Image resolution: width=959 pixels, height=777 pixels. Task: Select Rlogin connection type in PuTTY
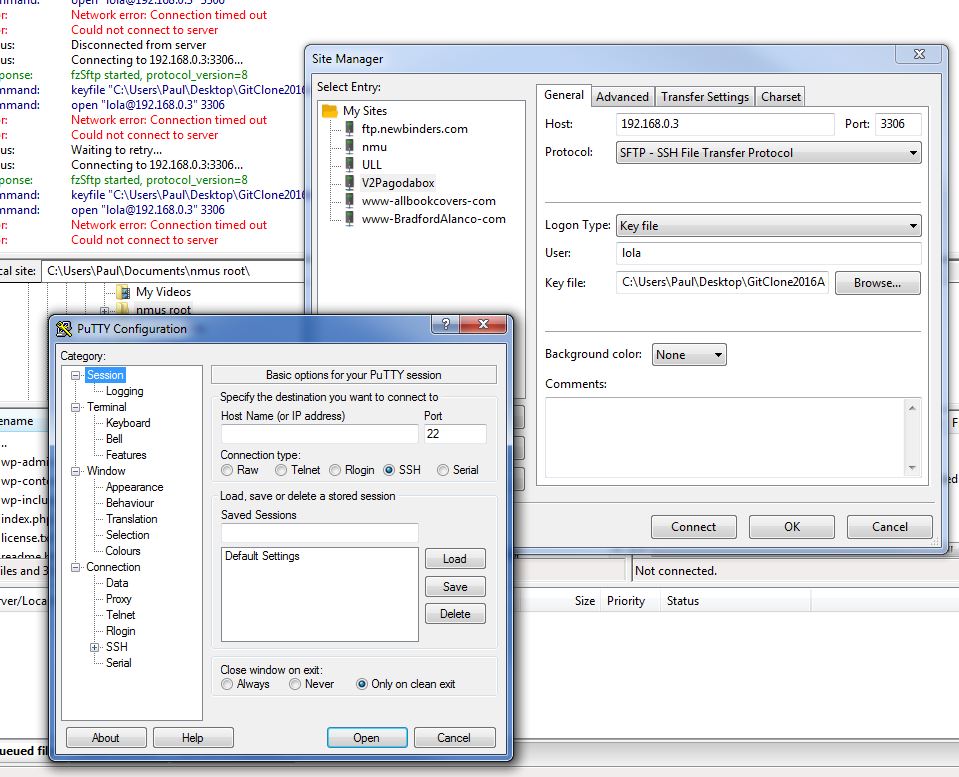335,470
